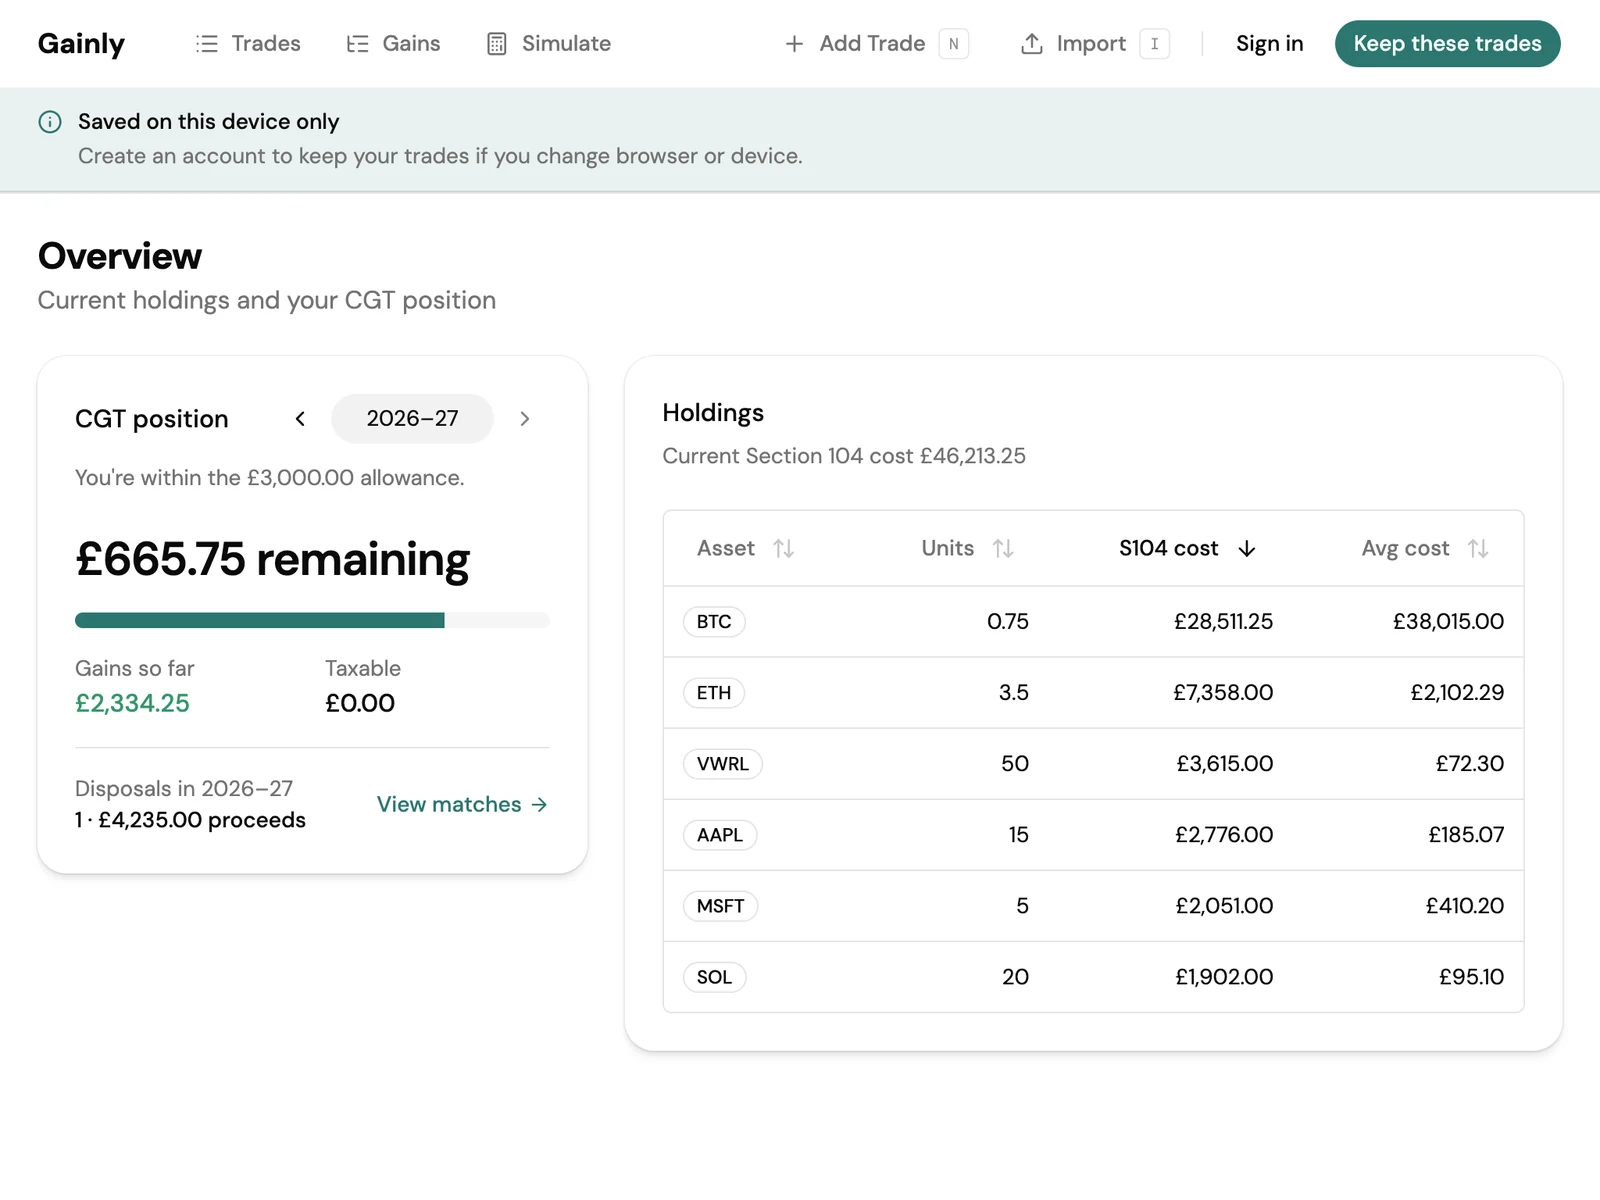This screenshot has width=1600, height=1200.
Task: Click the Add Trade button
Action: pos(876,44)
